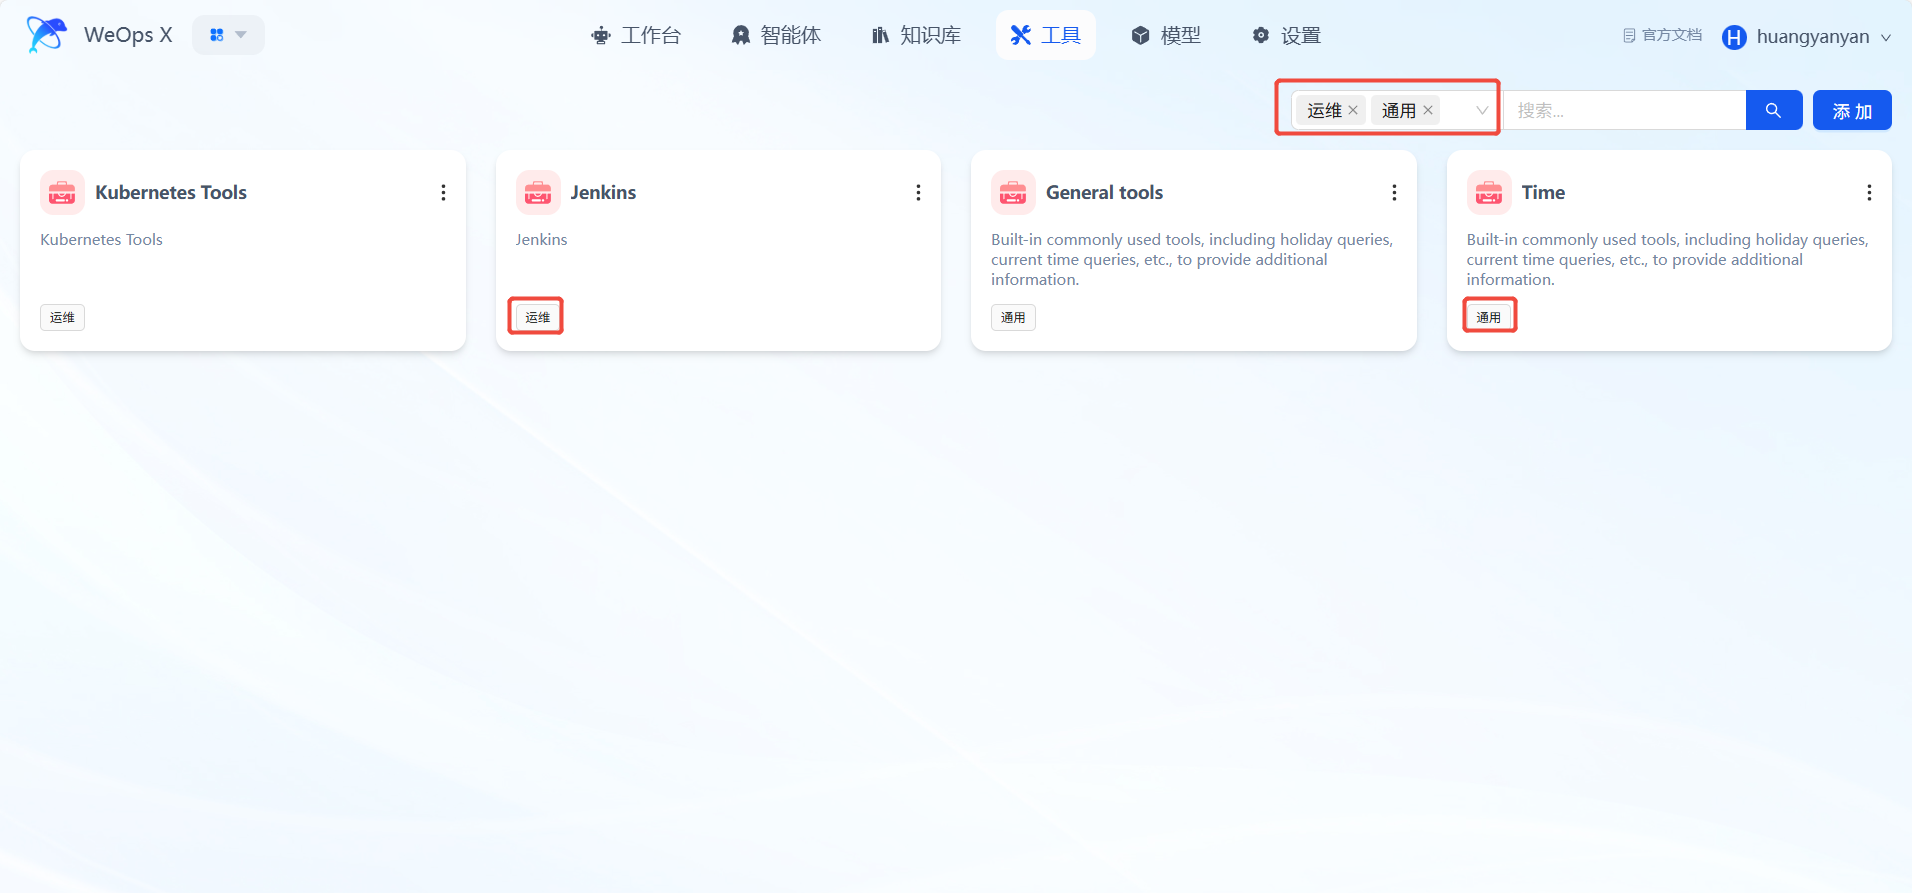Screen dimensions: 1912x893
Task: Remove the 运维 filter tag
Action: [1353, 110]
